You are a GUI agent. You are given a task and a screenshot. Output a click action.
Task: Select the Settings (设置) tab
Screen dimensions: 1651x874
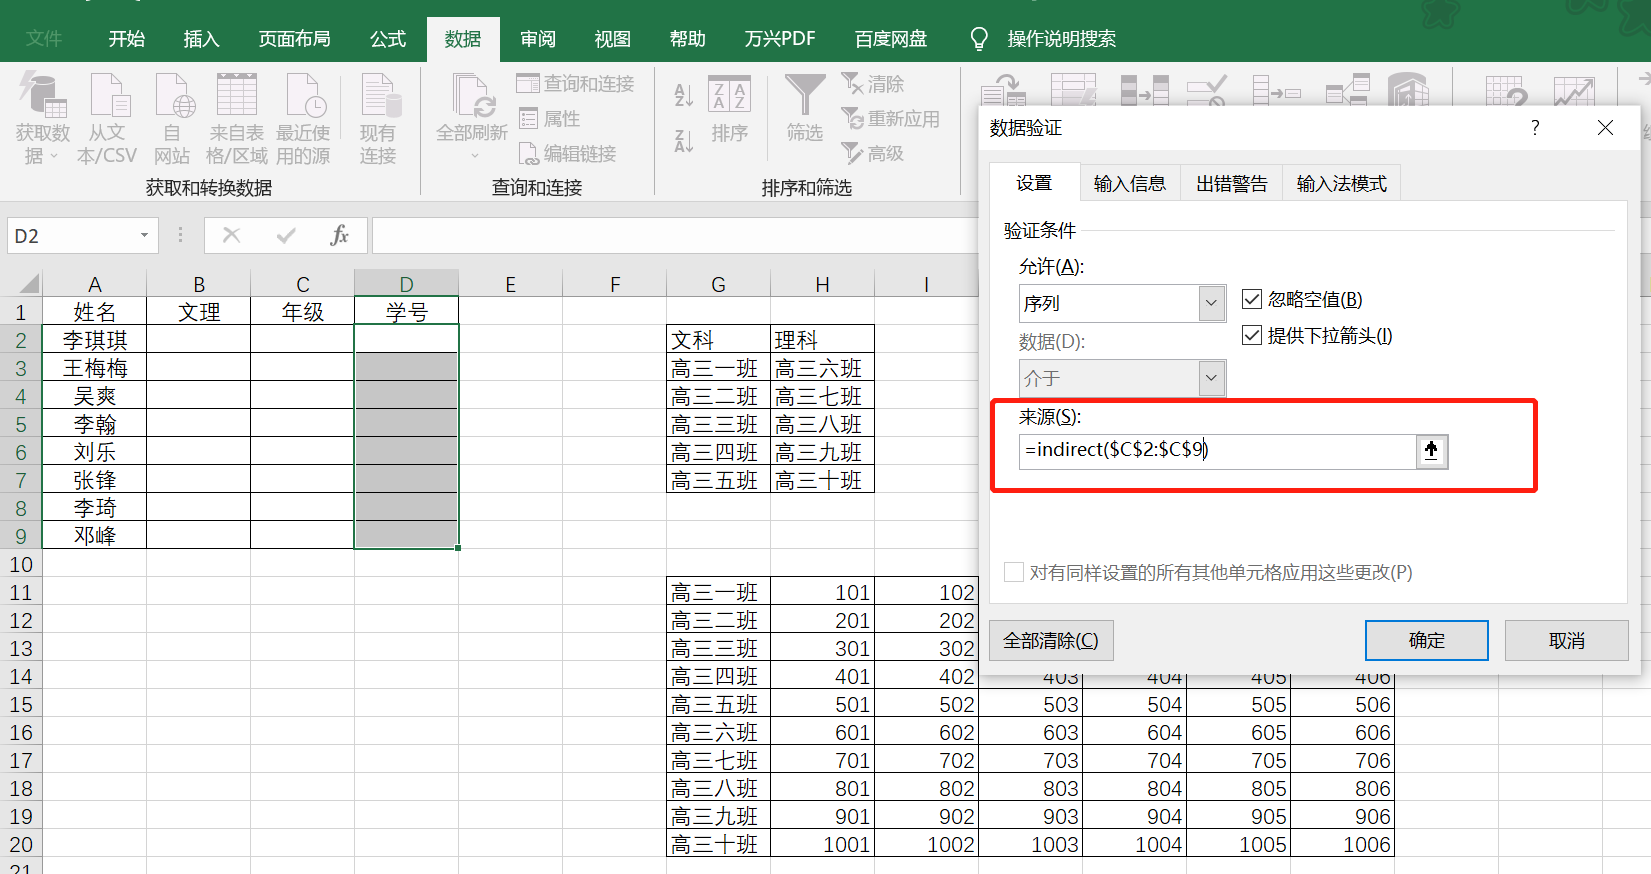(1034, 183)
